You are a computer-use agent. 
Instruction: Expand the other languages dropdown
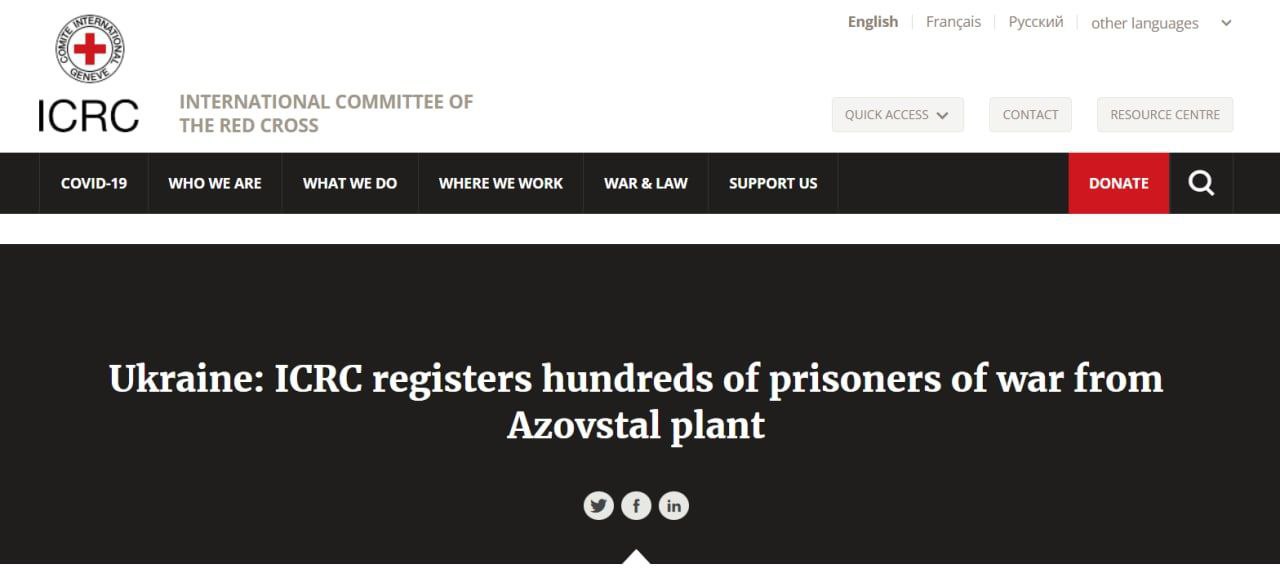[1161, 23]
